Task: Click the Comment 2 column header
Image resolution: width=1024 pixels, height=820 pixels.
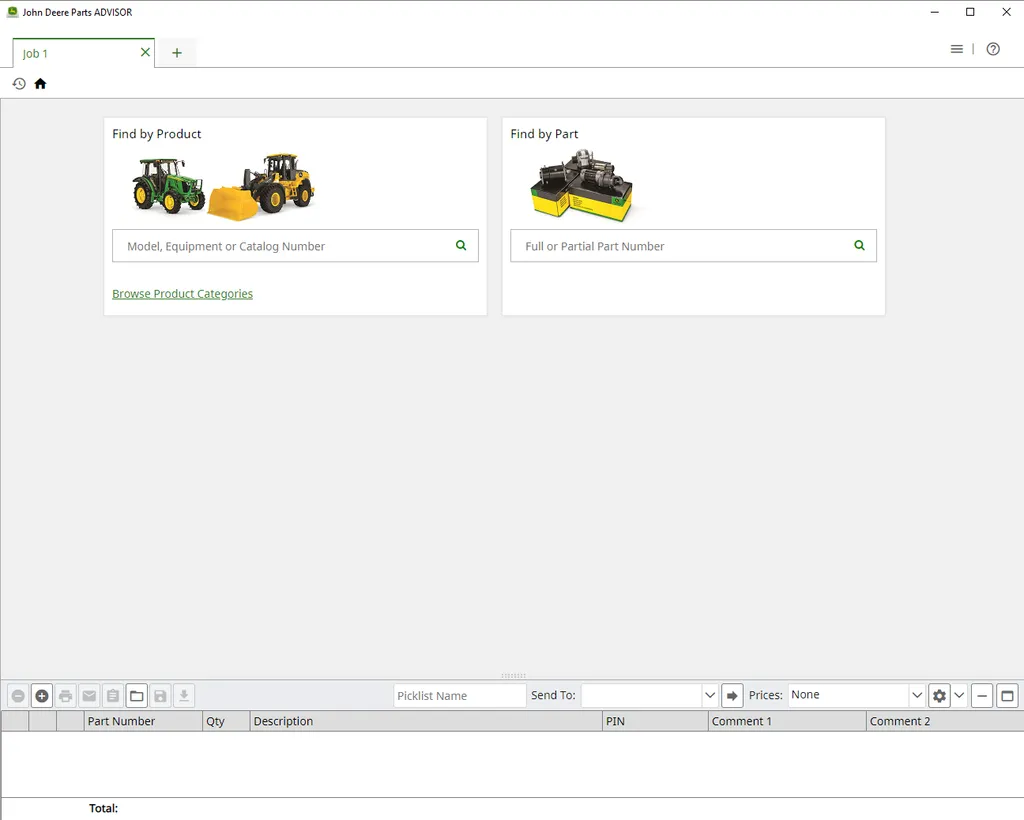Action: point(944,721)
